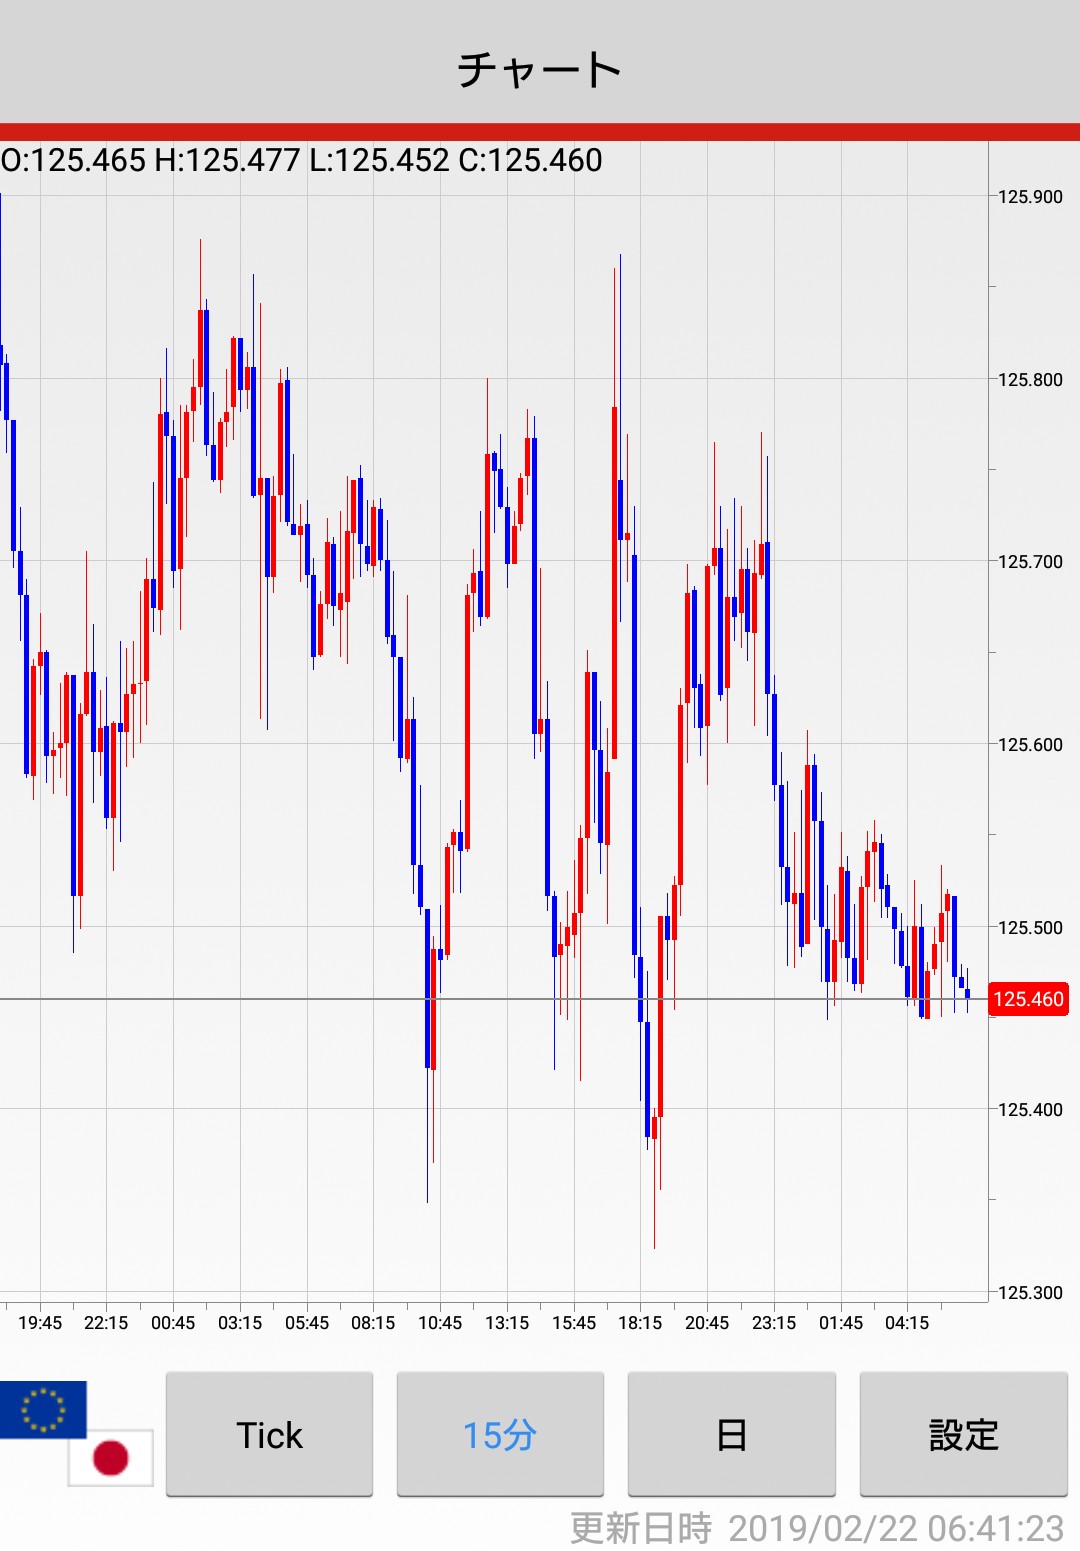Click the チャート title in the header
The width and height of the screenshot is (1080, 1551).
pyautogui.click(x=540, y=69)
